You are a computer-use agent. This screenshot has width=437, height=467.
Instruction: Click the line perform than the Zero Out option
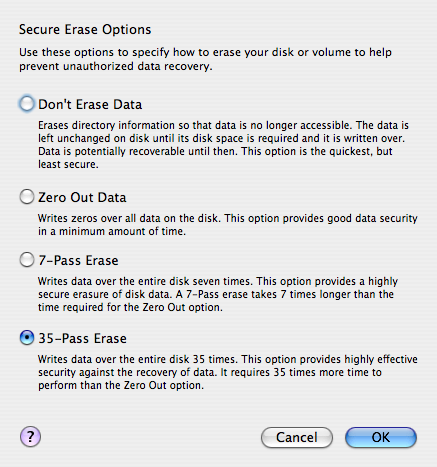121,385
